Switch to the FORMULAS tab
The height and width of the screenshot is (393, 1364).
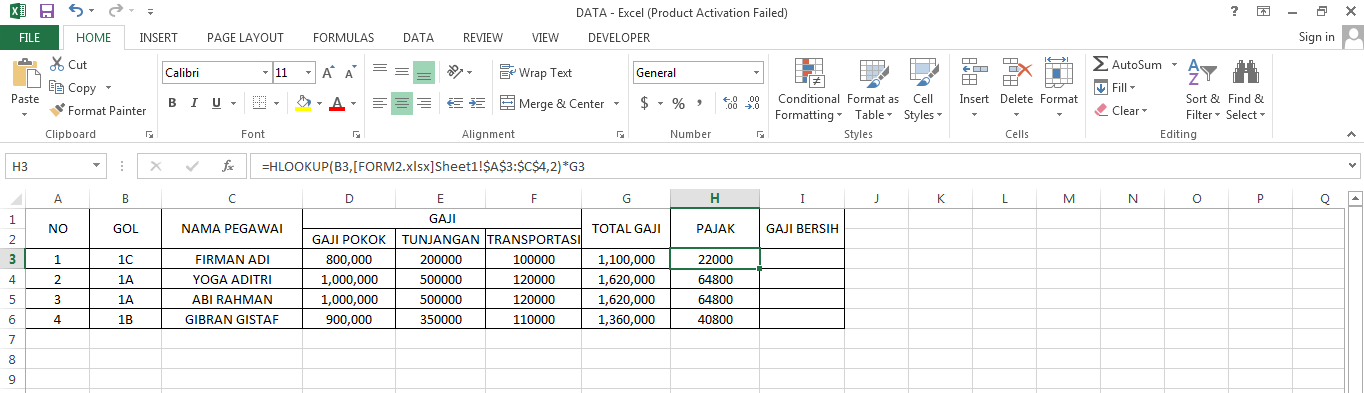(343, 37)
